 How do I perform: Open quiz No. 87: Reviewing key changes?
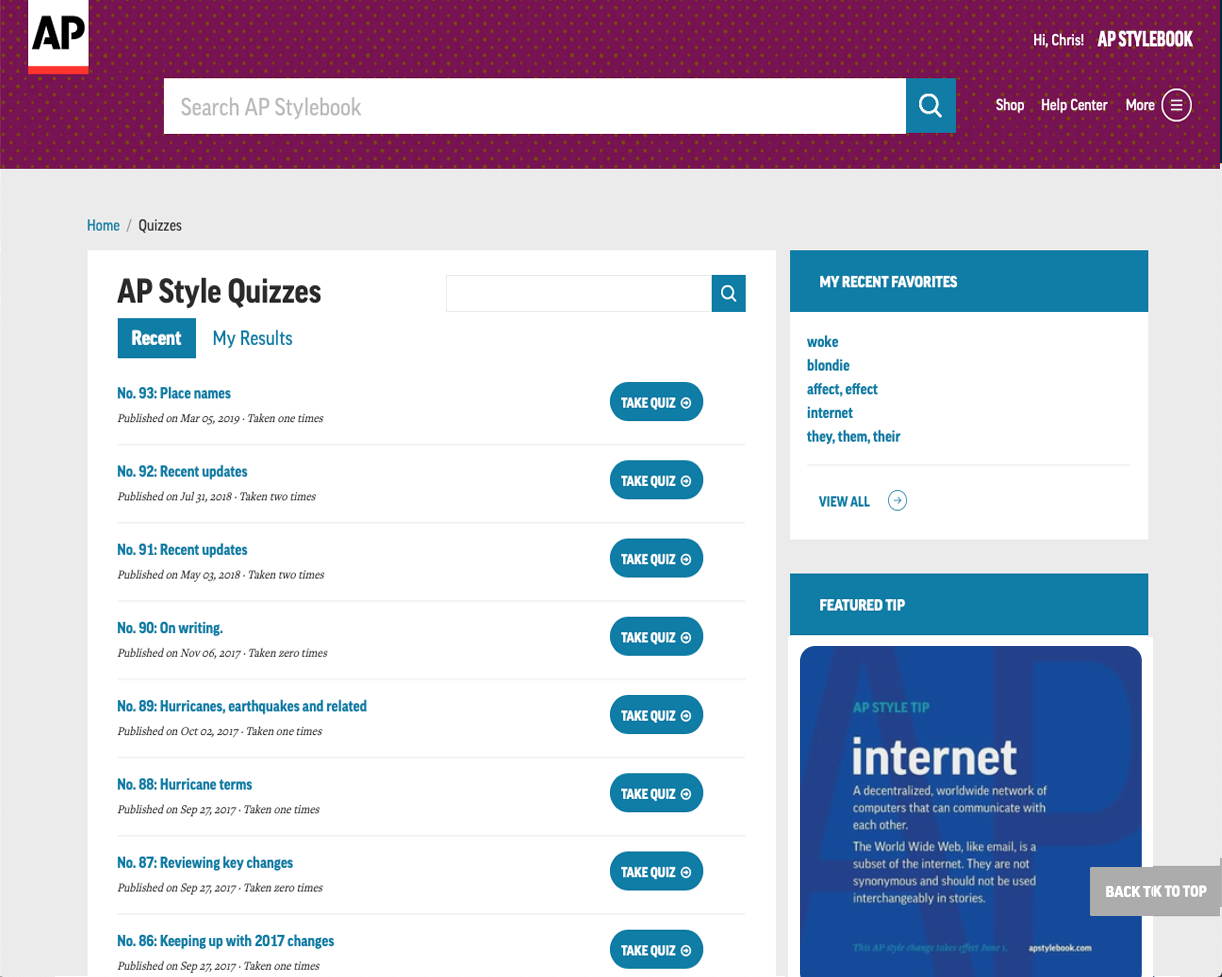[205, 862]
